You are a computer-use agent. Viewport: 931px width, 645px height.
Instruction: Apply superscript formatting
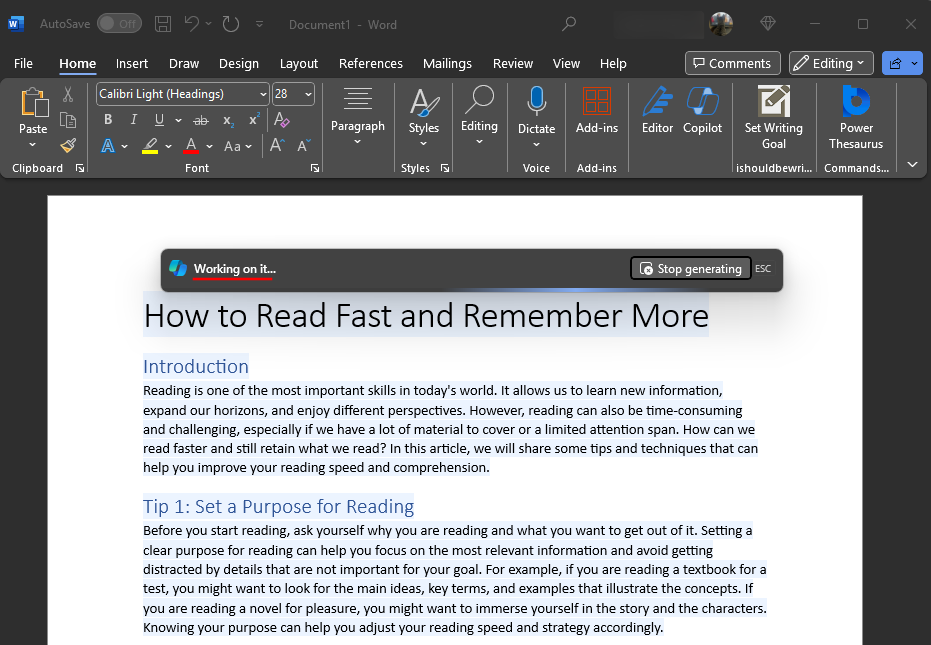point(254,119)
